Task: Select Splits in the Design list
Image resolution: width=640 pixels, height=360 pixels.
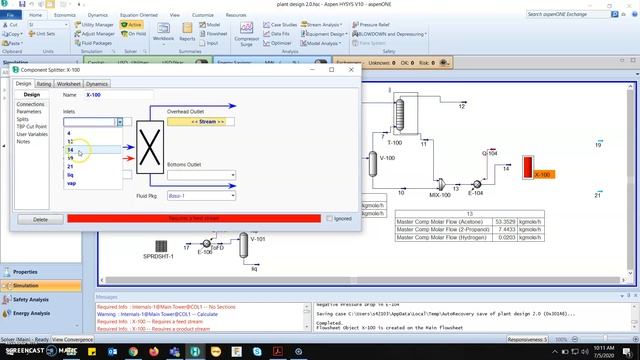Action: (x=22, y=119)
